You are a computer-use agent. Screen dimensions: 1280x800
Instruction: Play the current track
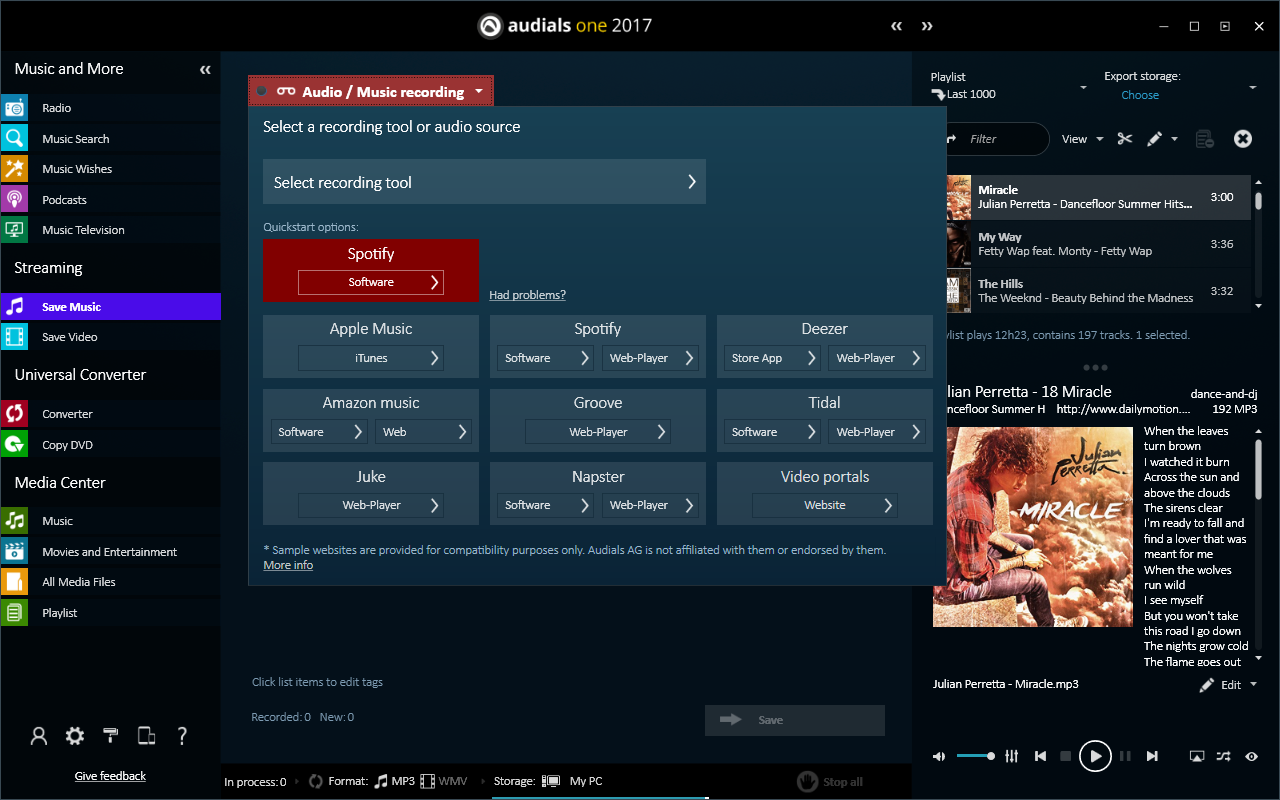(1095, 756)
